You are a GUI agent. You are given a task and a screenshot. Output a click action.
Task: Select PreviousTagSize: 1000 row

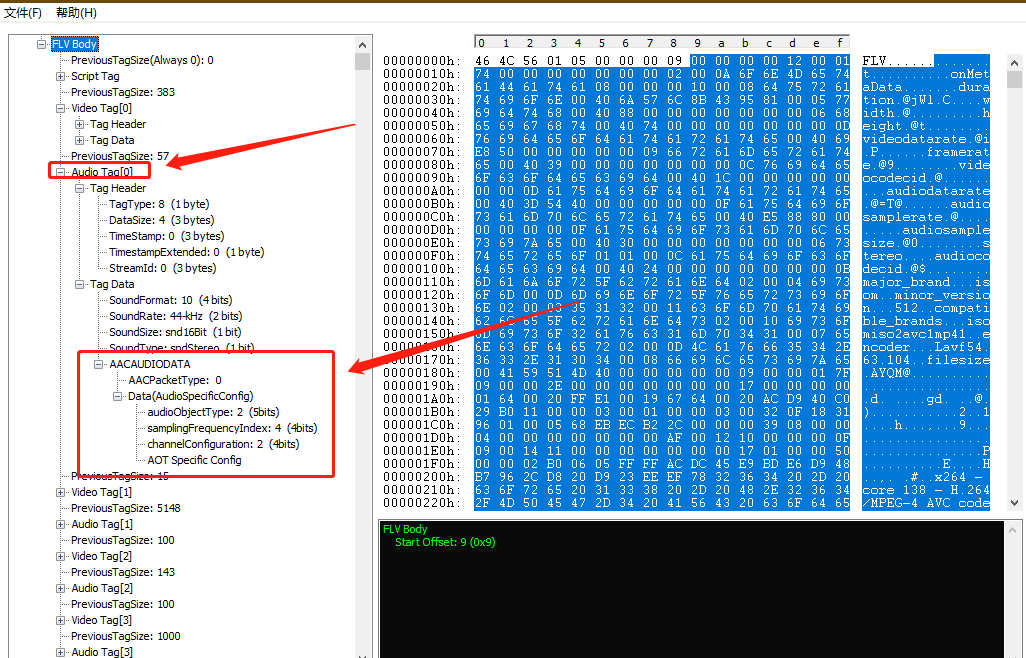(x=126, y=636)
